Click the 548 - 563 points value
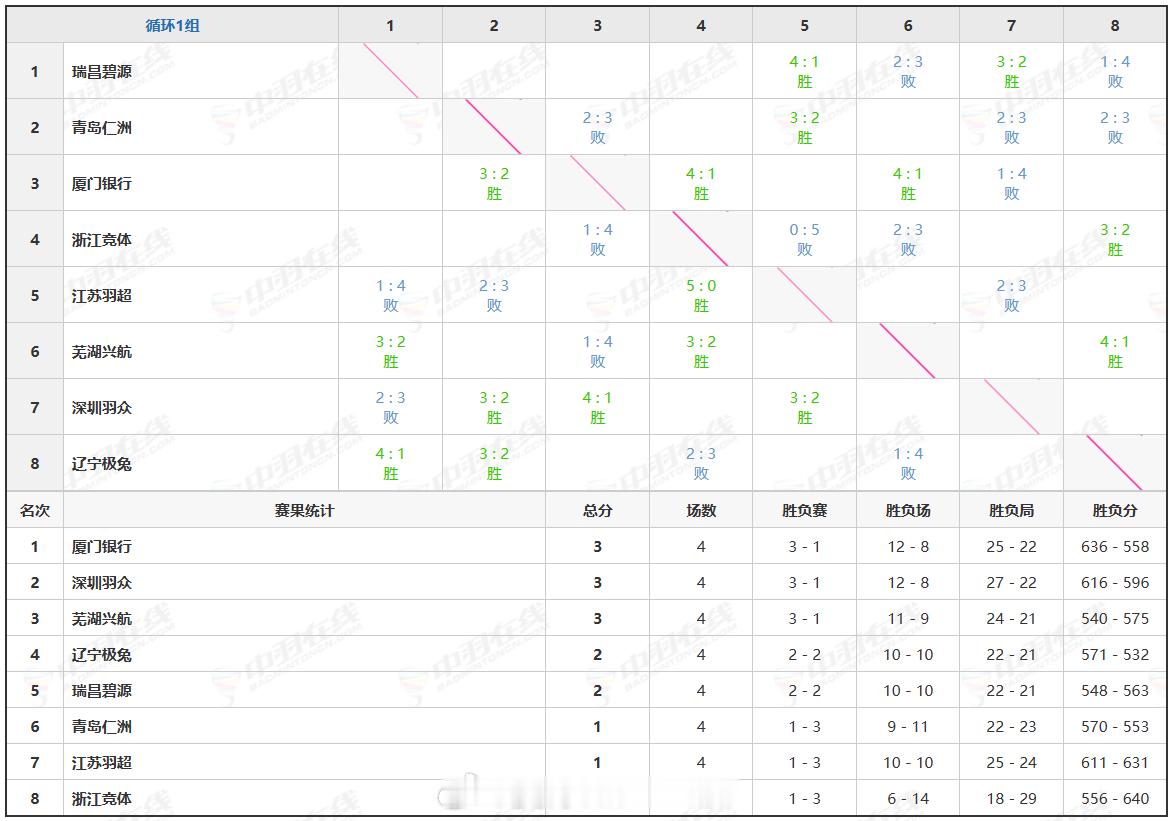This screenshot has height=821, width=1172. pos(1114,691)
